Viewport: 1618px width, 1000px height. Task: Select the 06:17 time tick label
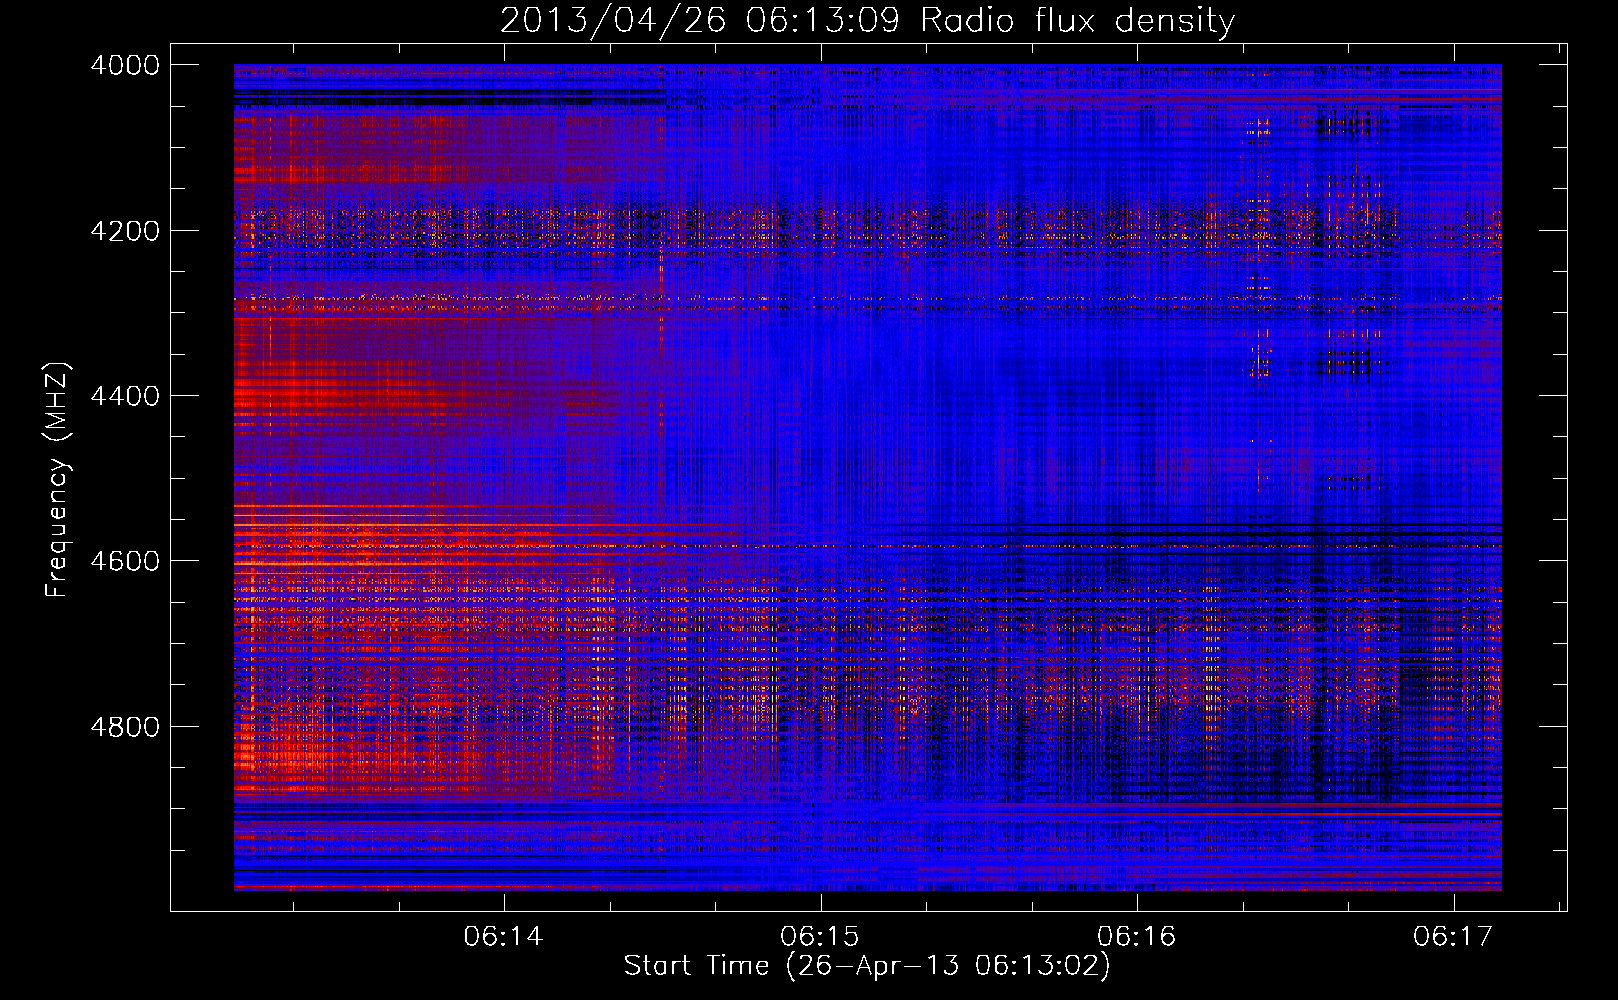(1453, 937)
